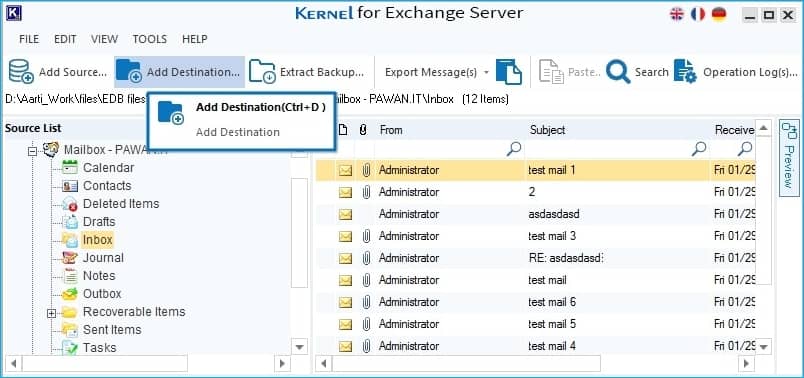Click the Sent Items folder icon
The image size is (804, 378).
pyautogui.click(x=70, y=329)
